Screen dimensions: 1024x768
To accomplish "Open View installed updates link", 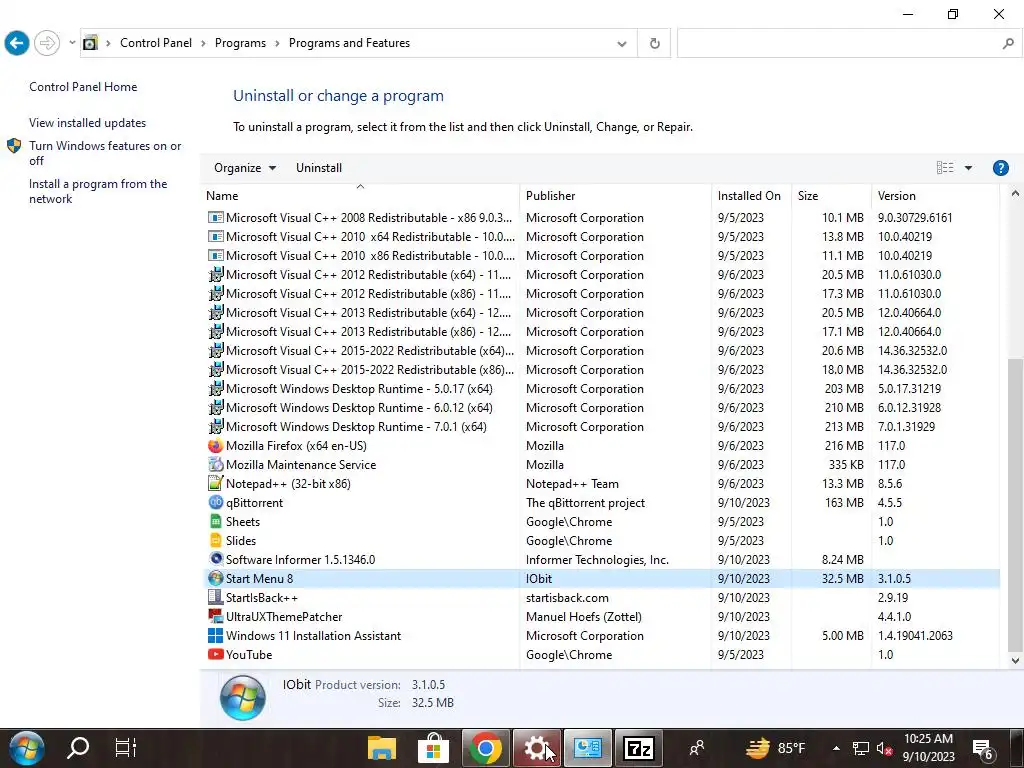I will coord(88,123).
